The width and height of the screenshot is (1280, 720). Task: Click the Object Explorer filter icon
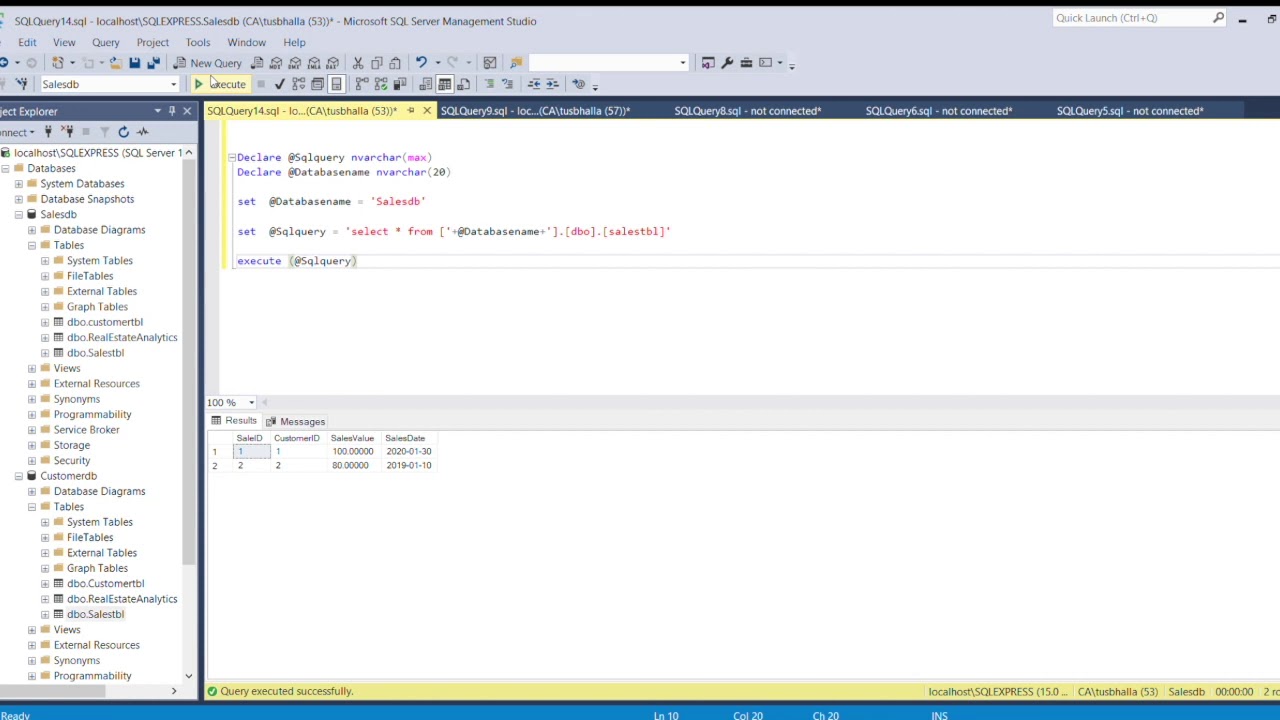(104, 132)
